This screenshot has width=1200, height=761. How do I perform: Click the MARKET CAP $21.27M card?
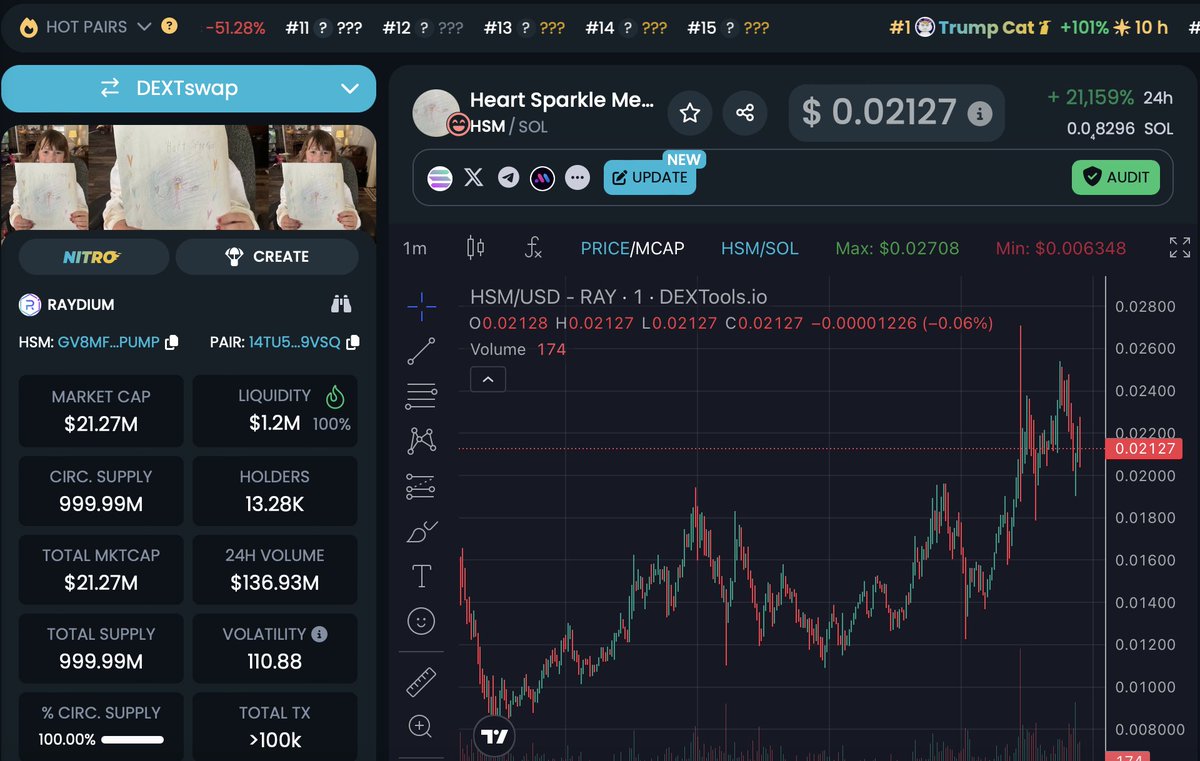(x=101, y=411)
